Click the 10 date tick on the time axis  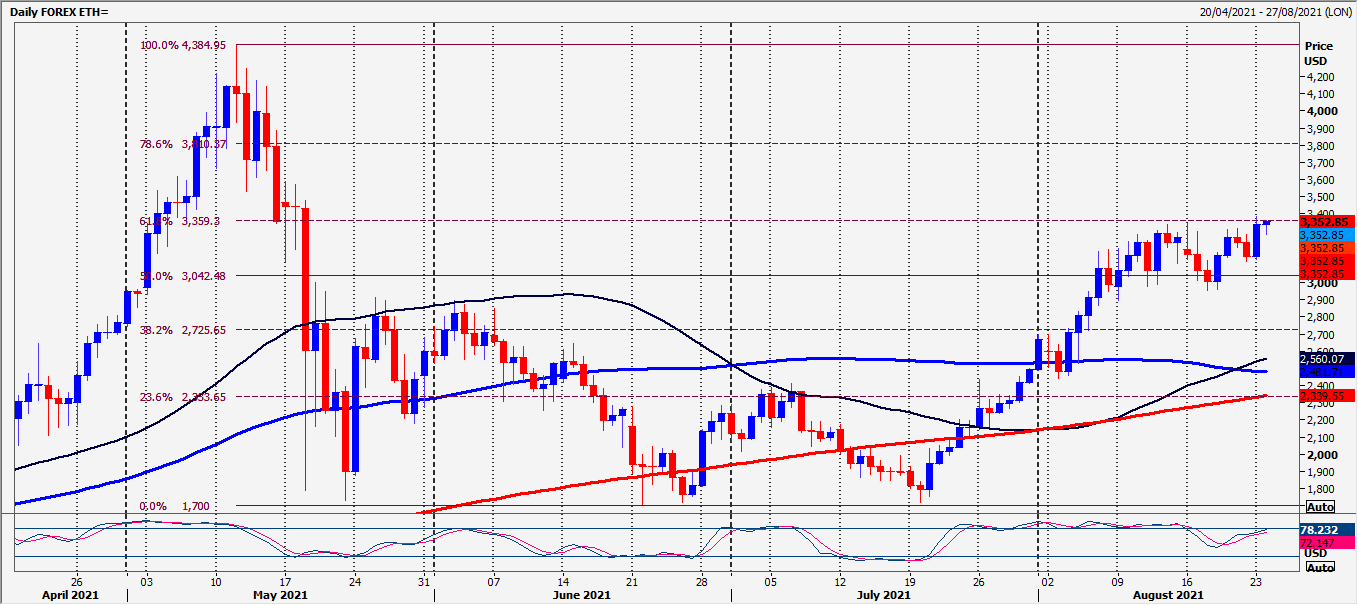216,580
